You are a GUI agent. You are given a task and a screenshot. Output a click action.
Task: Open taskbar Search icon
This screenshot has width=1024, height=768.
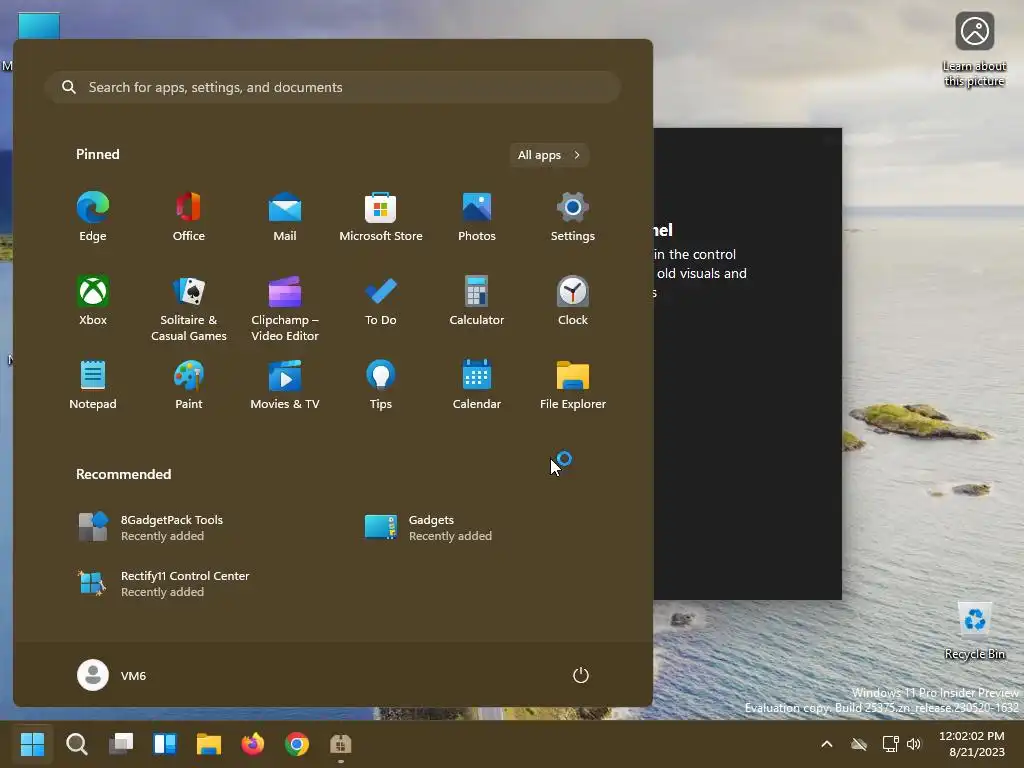point(76,743)
